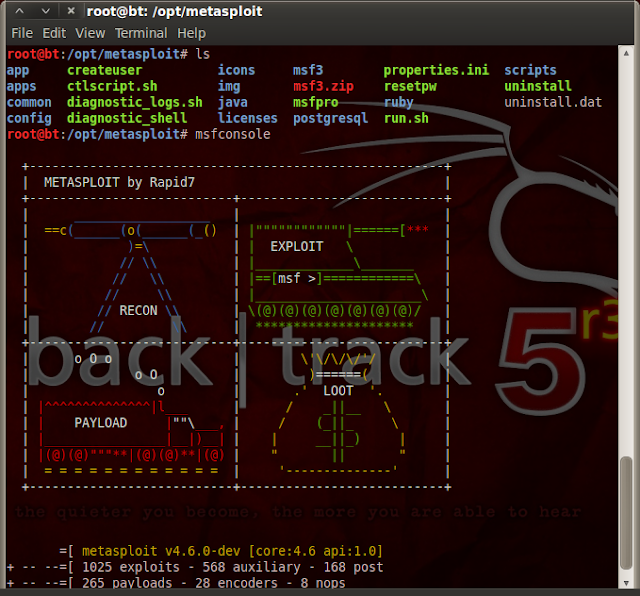This screenshot has height=596, width=640.
Task: Open the Help menu
Action: pos(191,33)
